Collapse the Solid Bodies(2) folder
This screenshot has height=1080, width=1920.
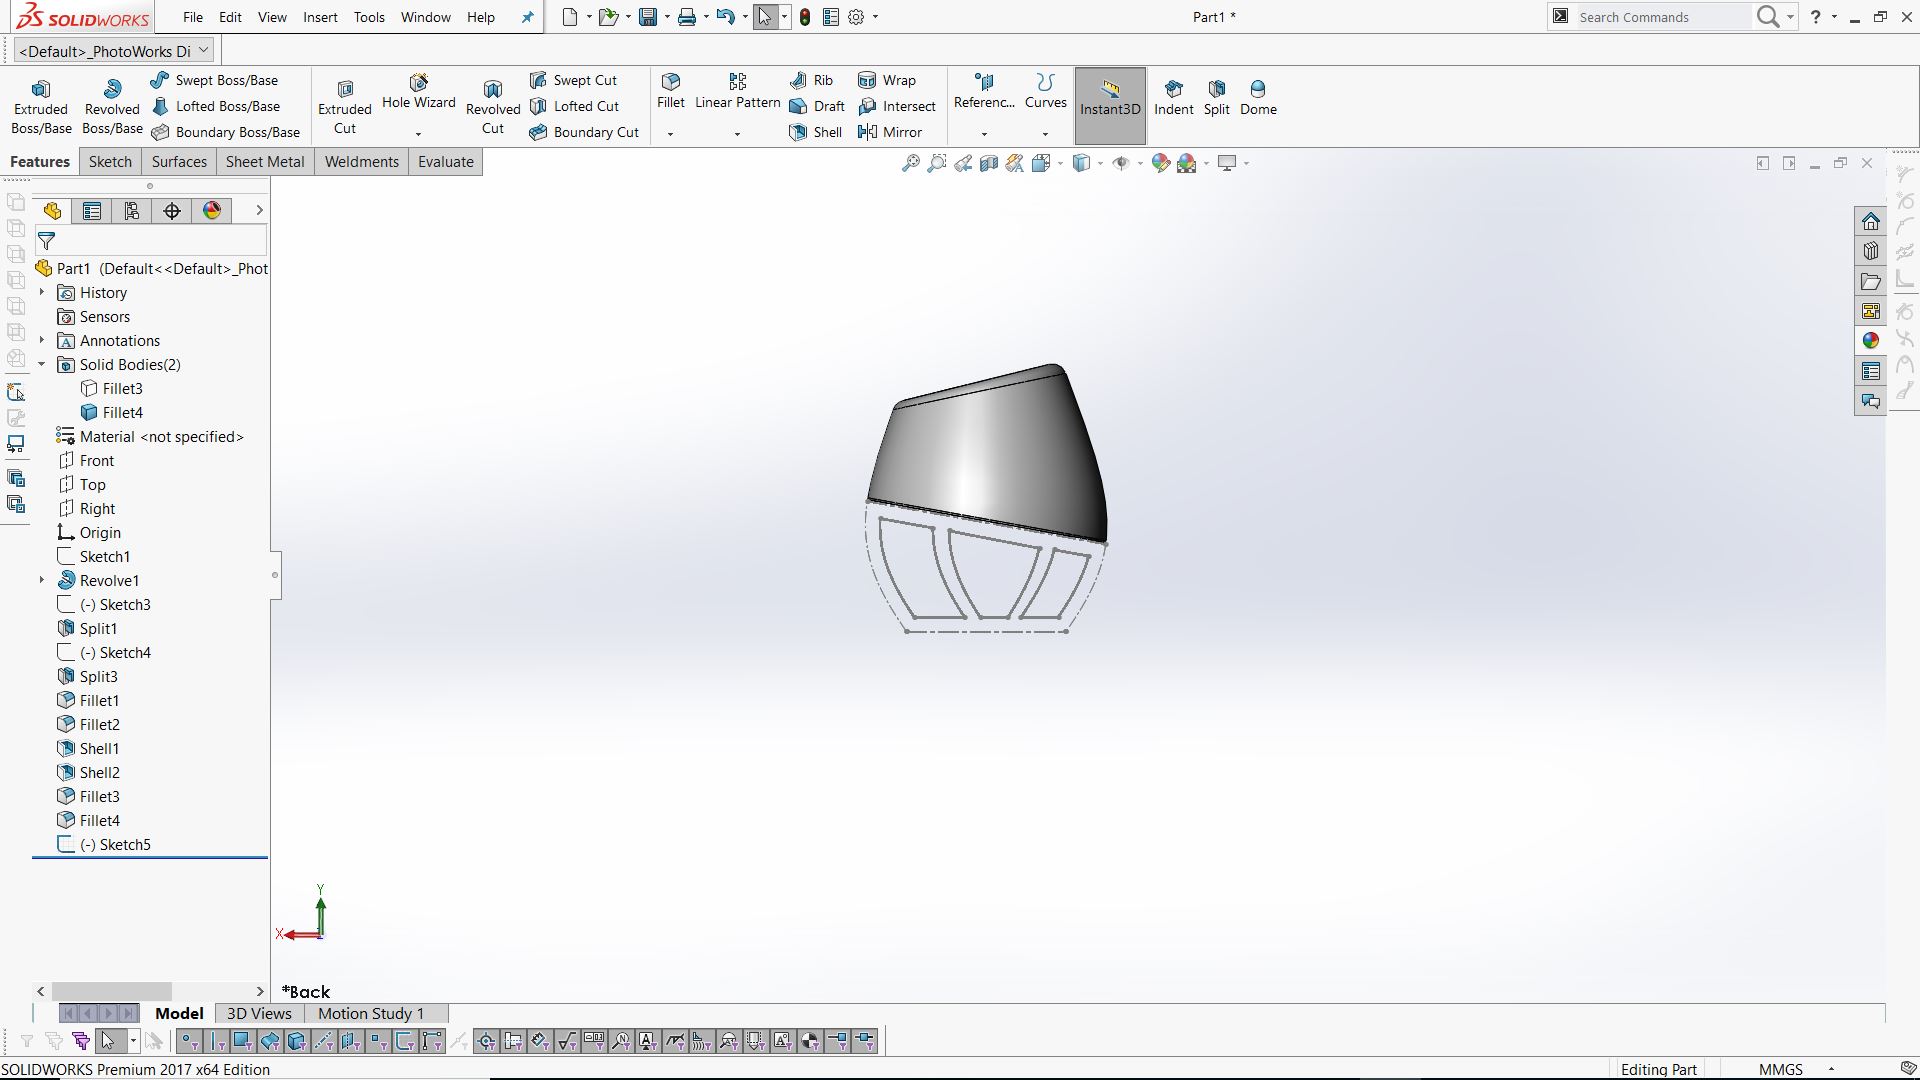[x=42, y=365]
